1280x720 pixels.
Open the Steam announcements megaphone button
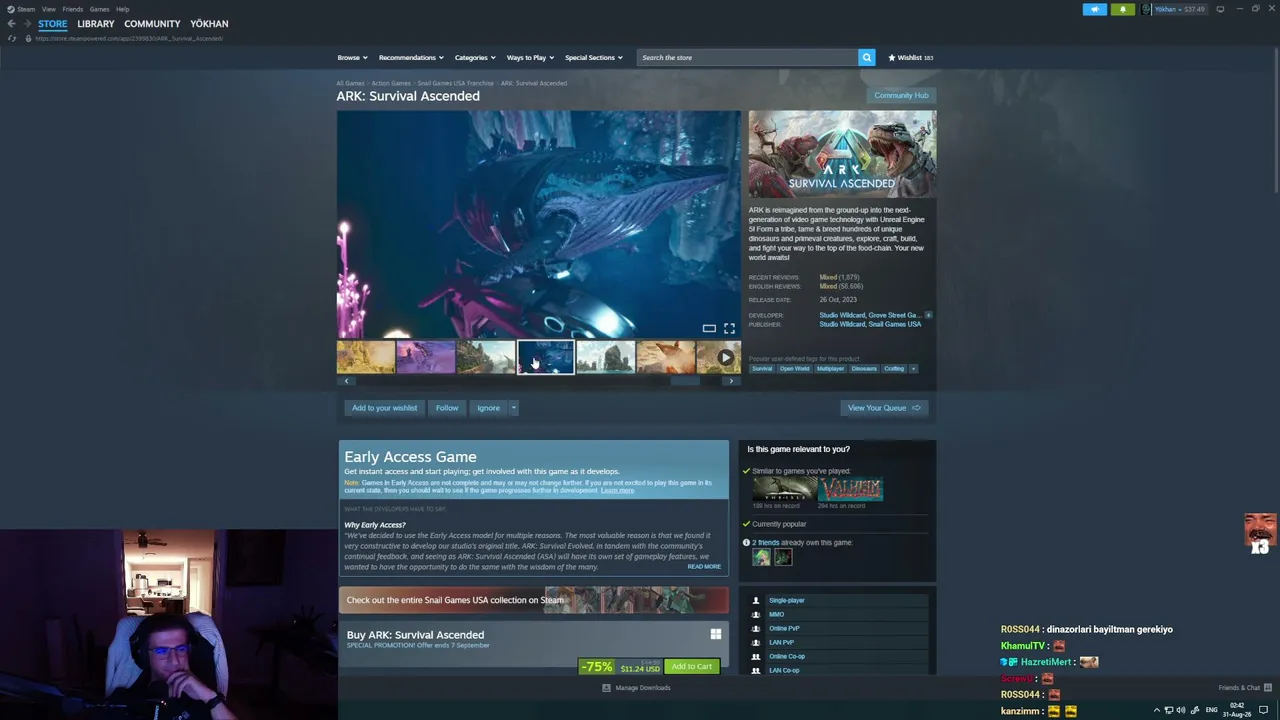(x=1094, y=9)
